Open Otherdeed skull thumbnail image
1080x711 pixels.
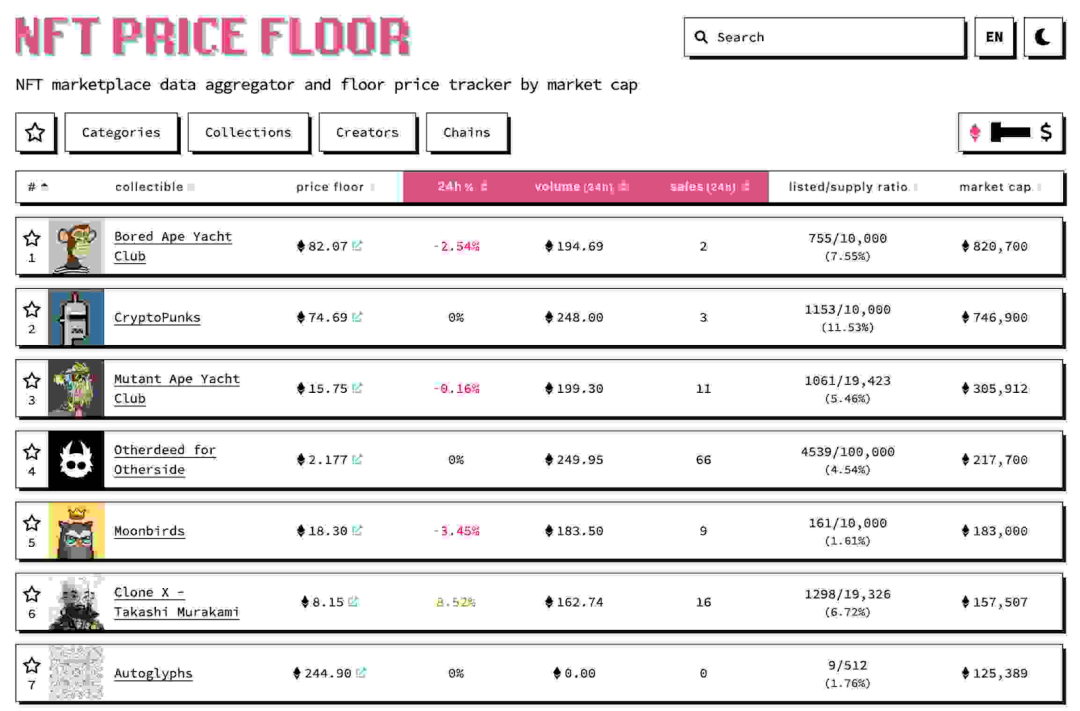tap(76, 460)
